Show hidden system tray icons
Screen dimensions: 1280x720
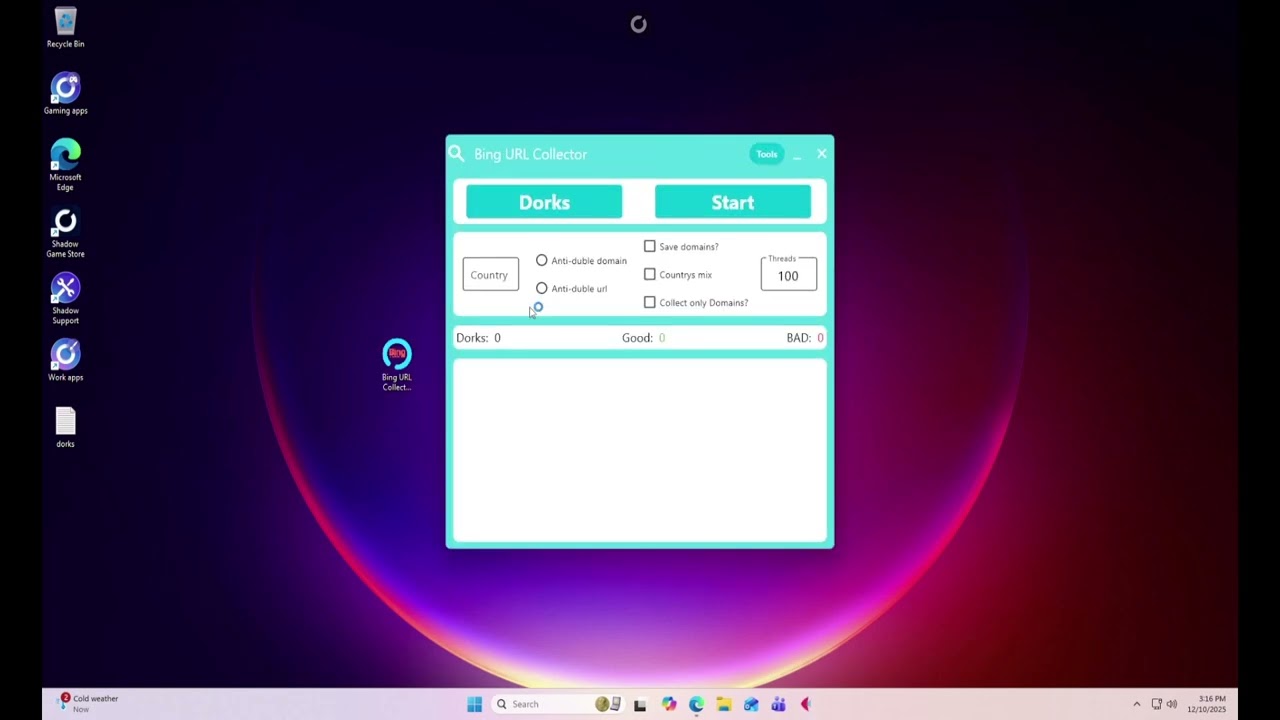(x=1136, y=704)
